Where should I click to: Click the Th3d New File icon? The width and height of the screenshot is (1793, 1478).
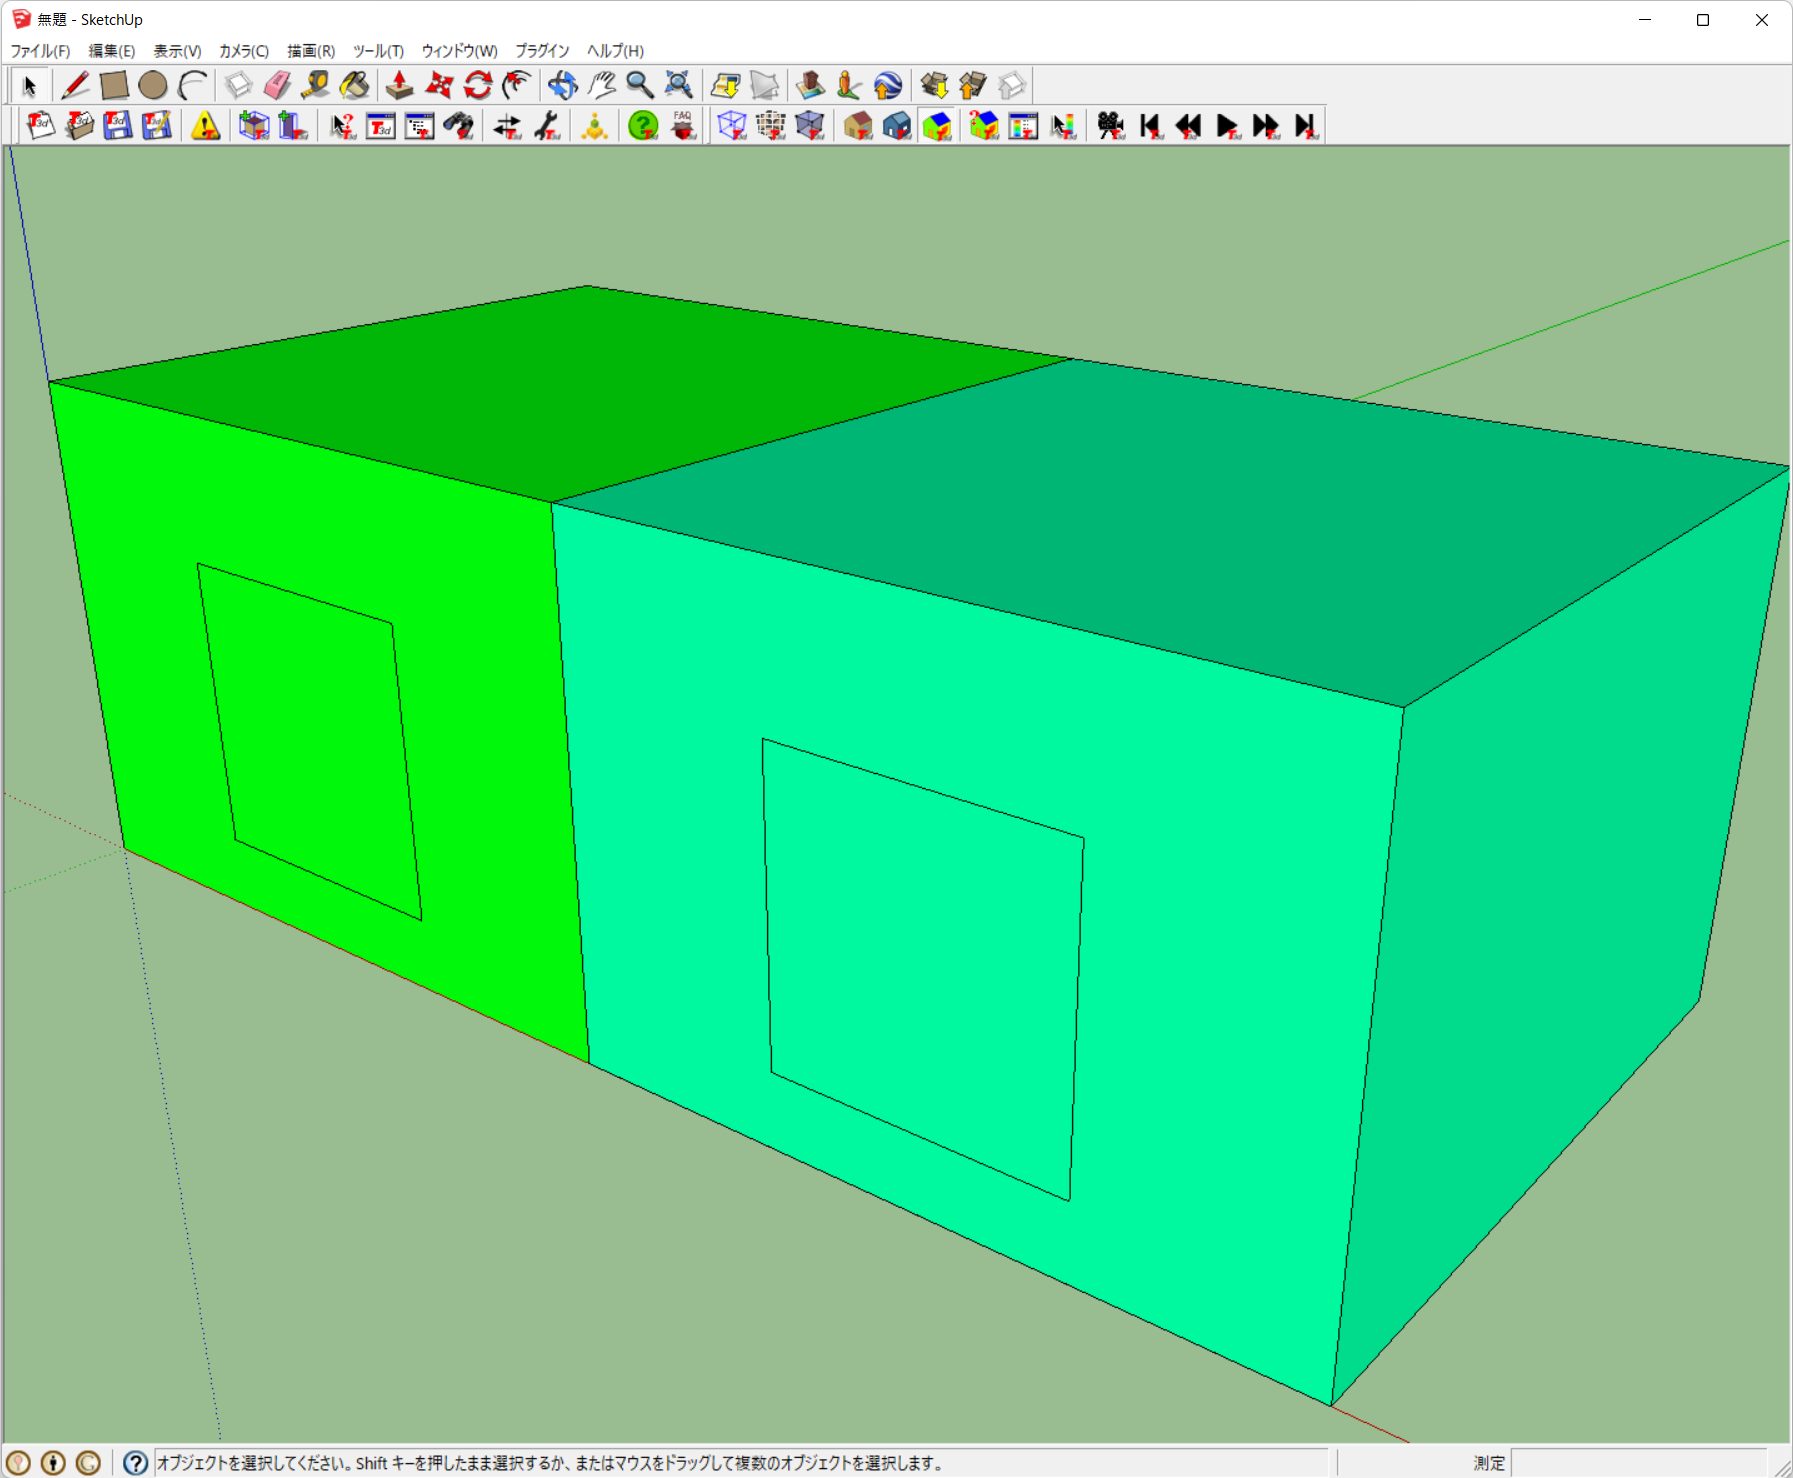[40, 126]
